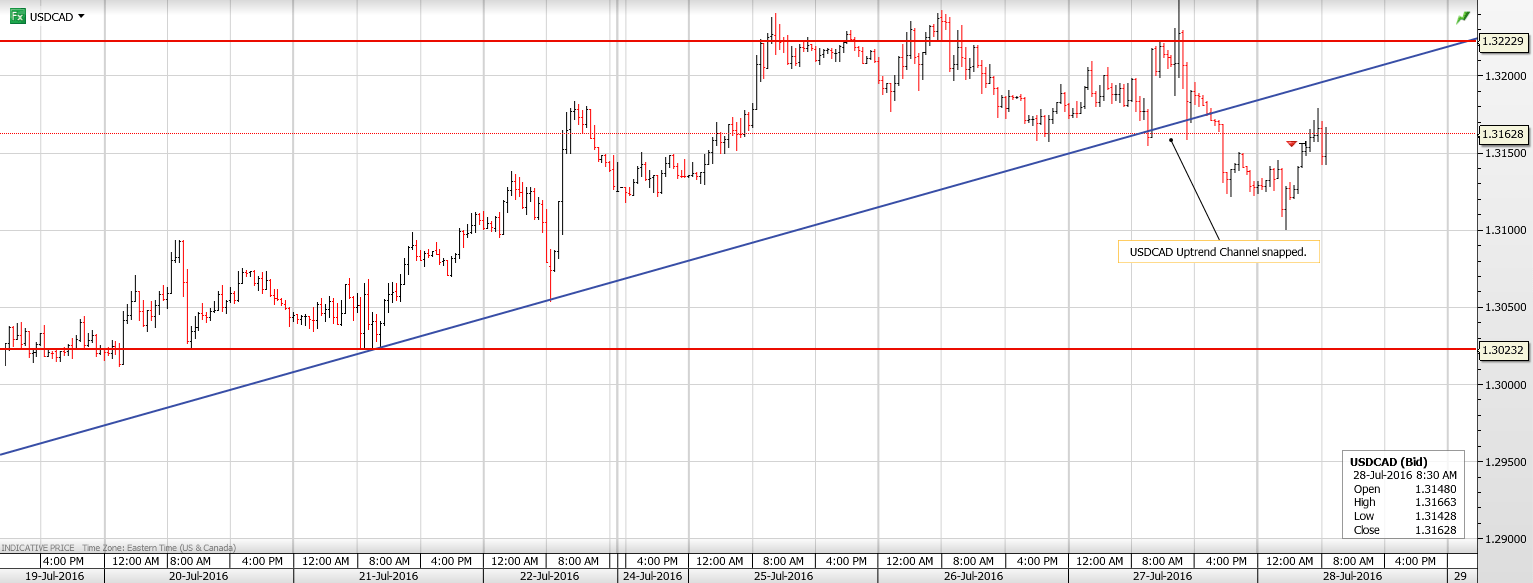The height and width of the screenshot is (583, 1533).
Task: Click the 8:00 AM time label under 27-Jul
Action: 1162,561
